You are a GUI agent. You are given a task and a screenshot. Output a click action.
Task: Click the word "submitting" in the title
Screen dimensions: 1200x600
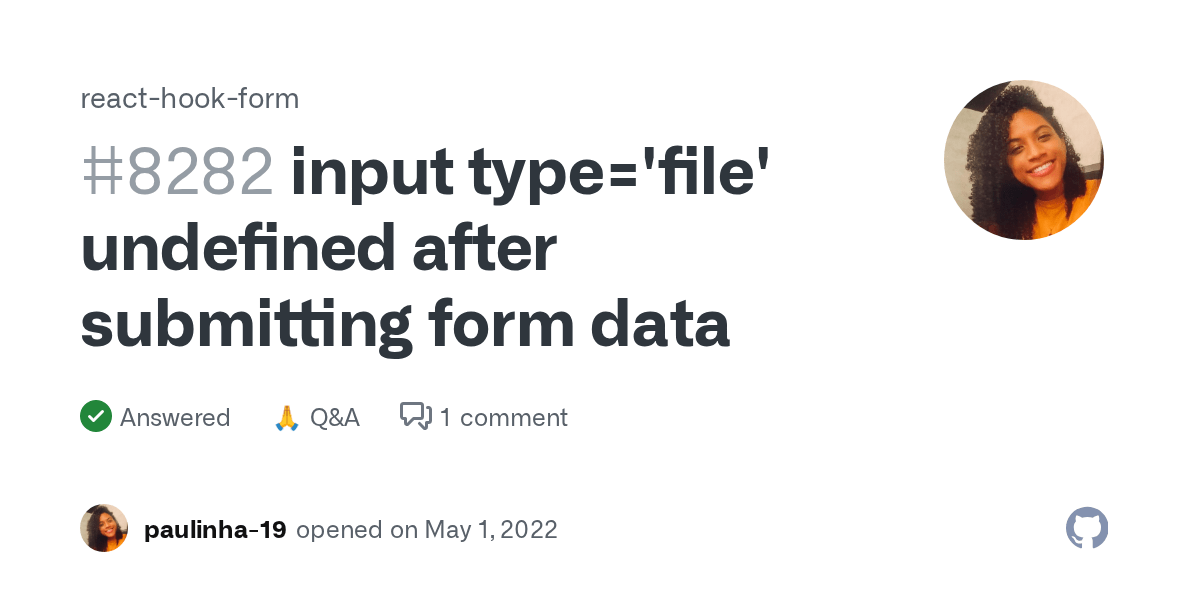tap(245, 324)
